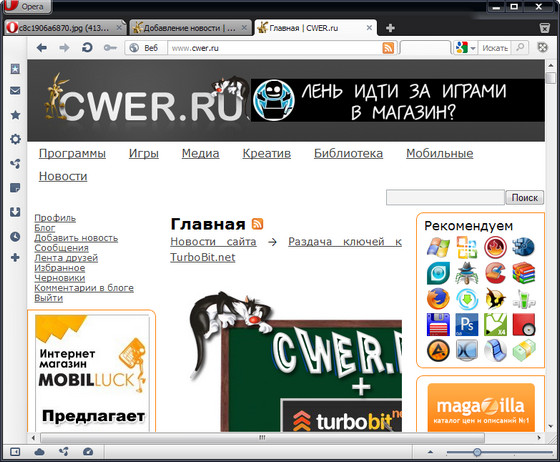Go forward with the forward arrow

click(x=64, y=47)
